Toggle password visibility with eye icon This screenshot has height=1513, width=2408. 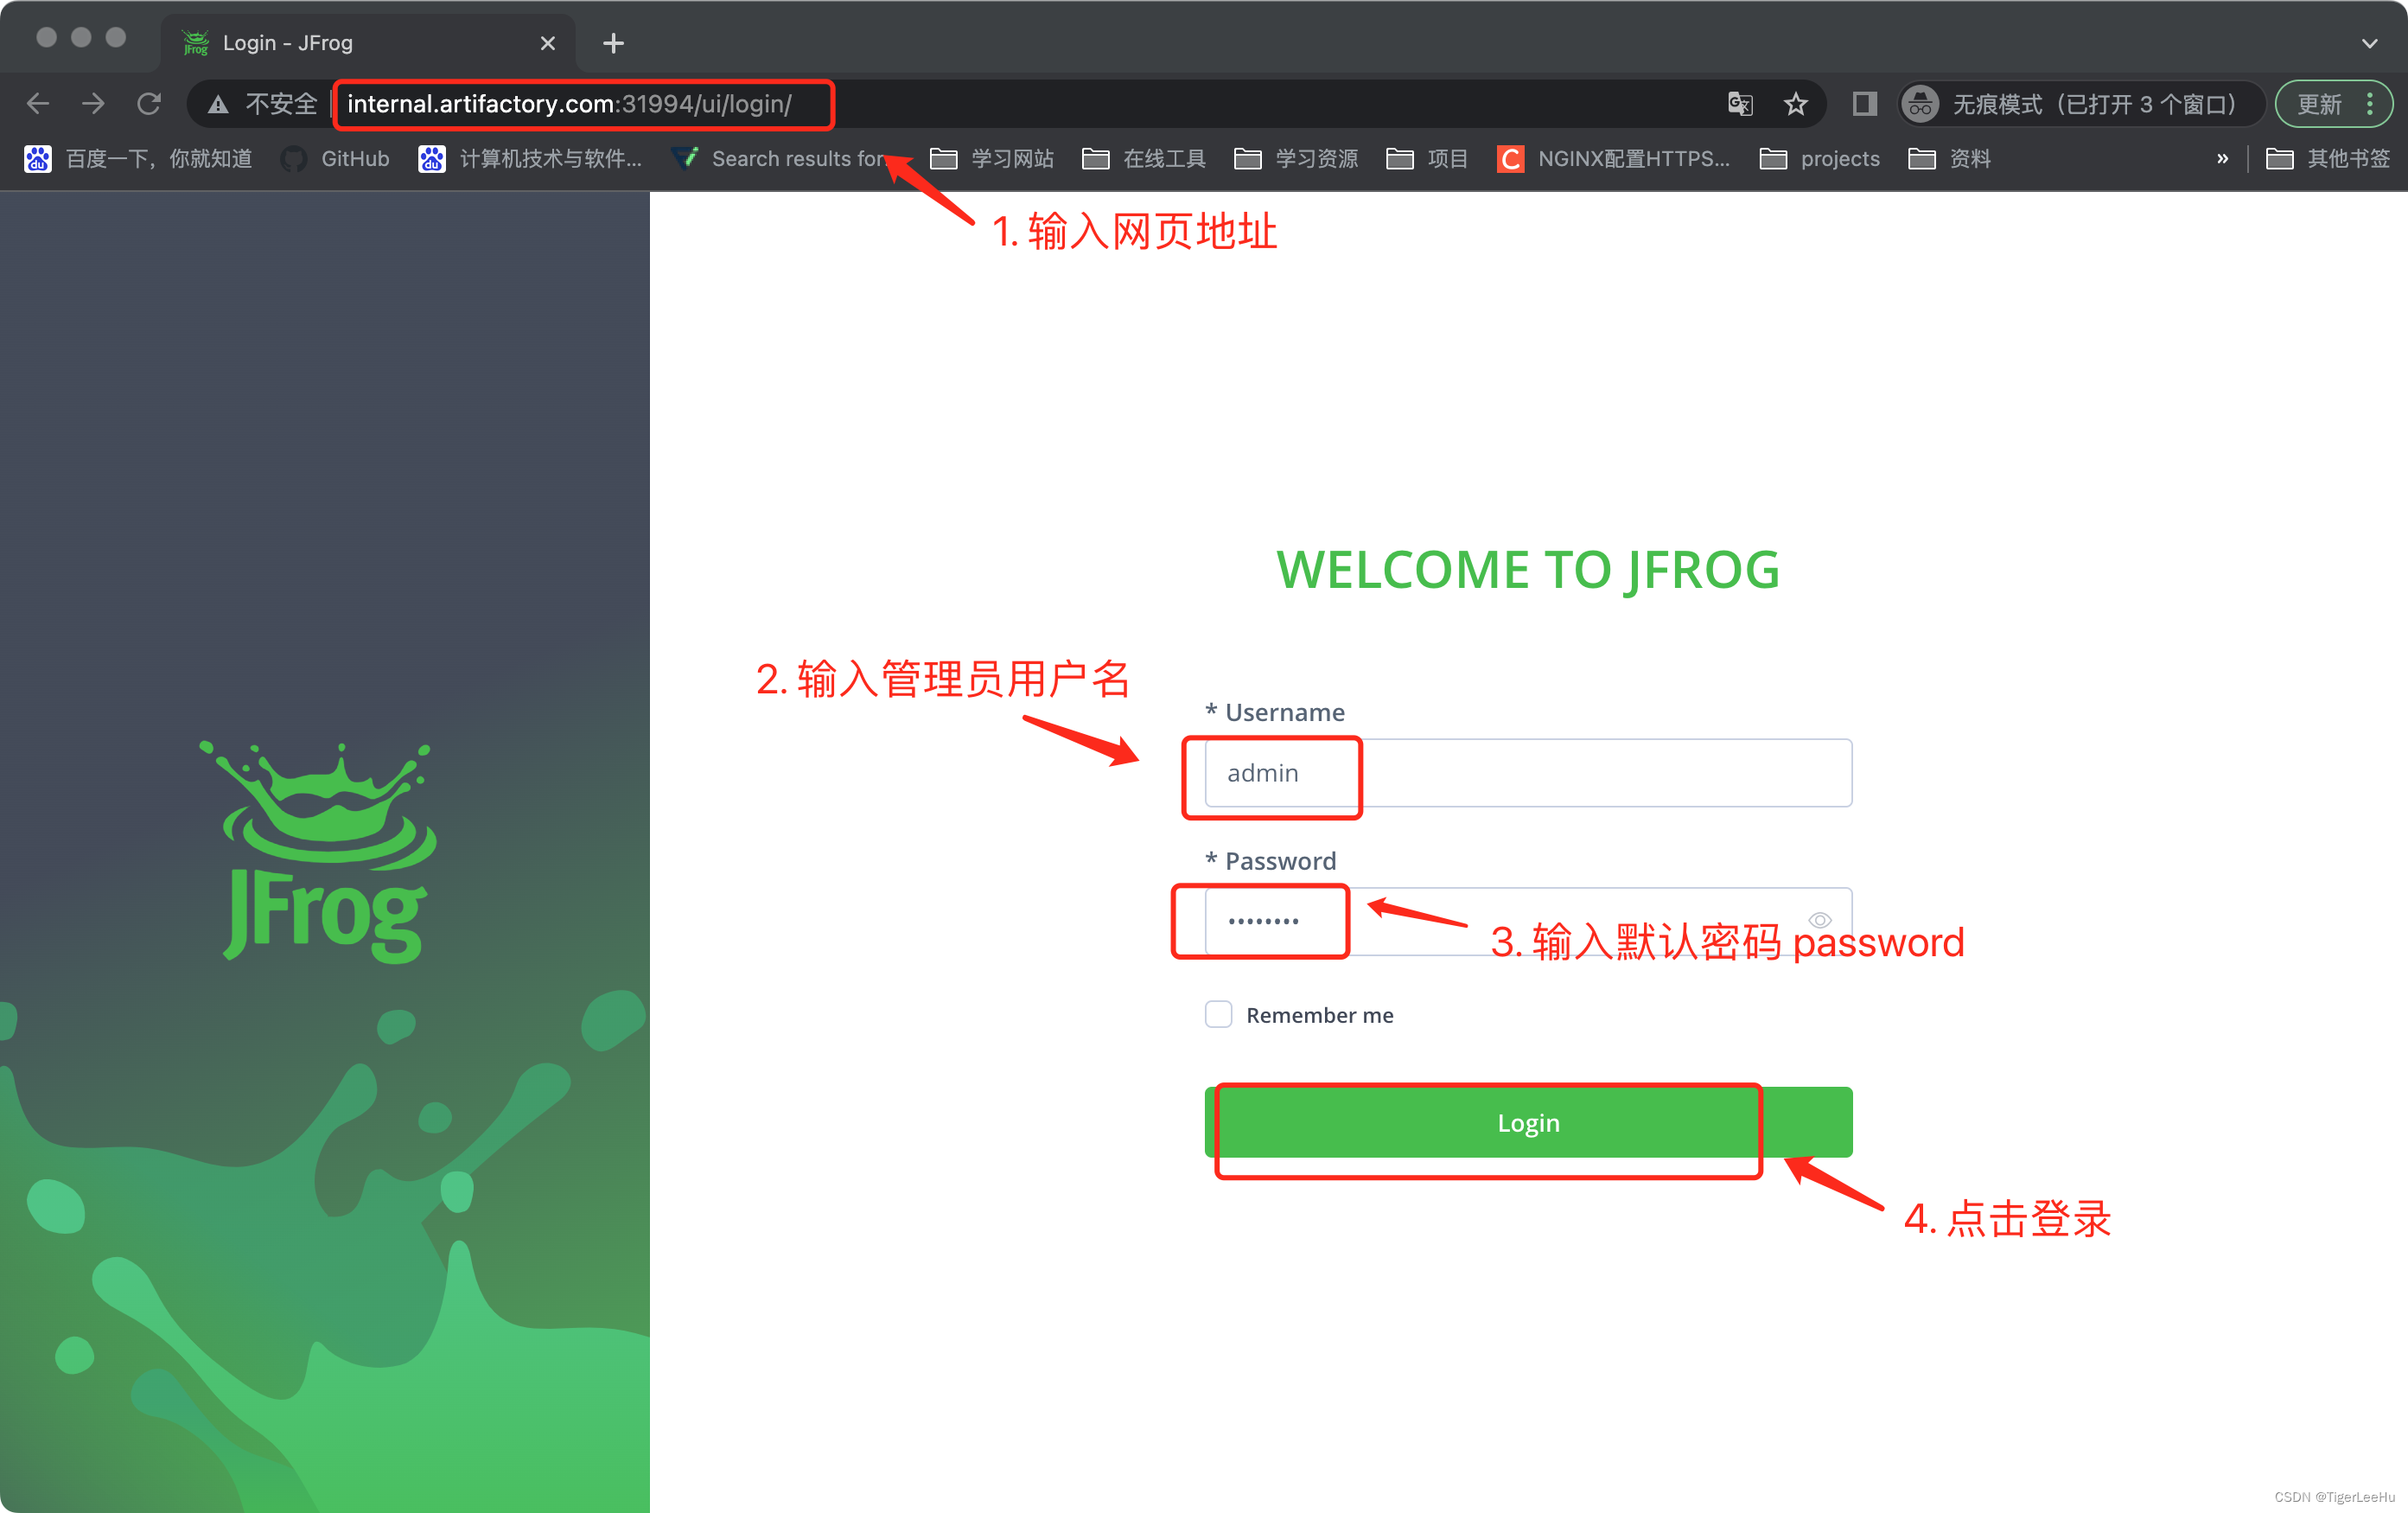click(1820, 920)
